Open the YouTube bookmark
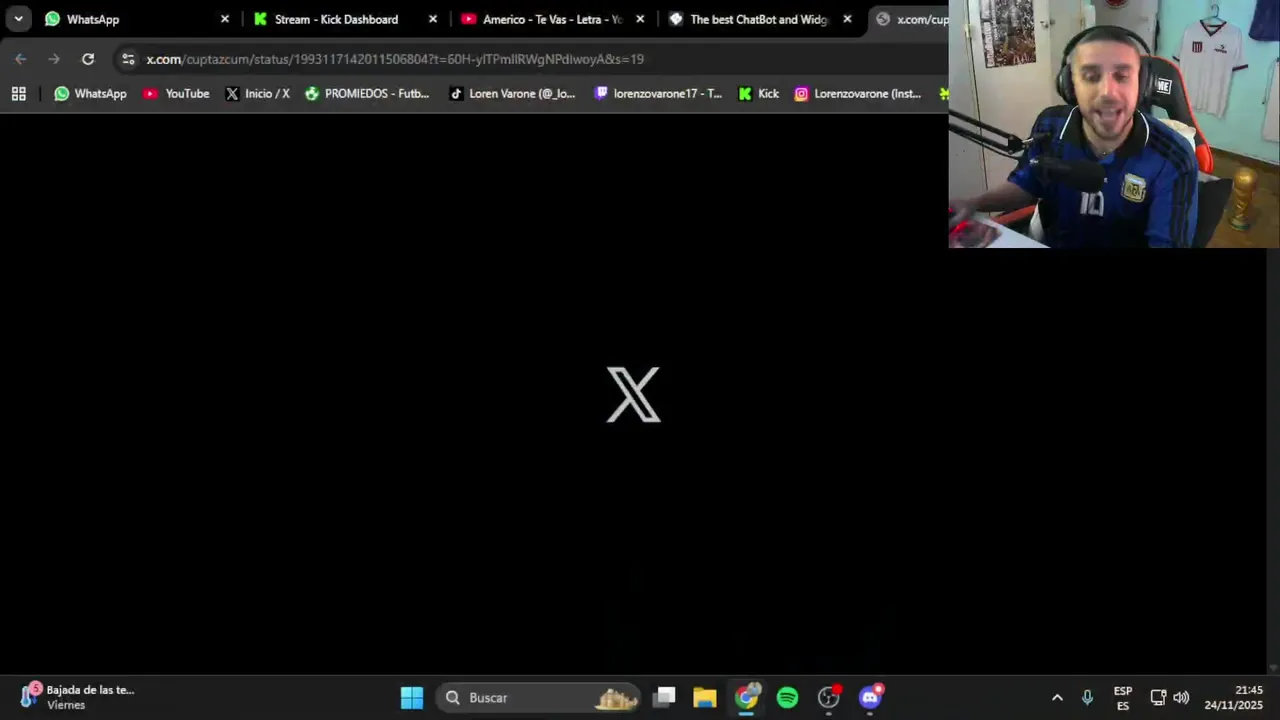Screen dimensions: 1280x720 pyautogui.click(x=177, y=94)
